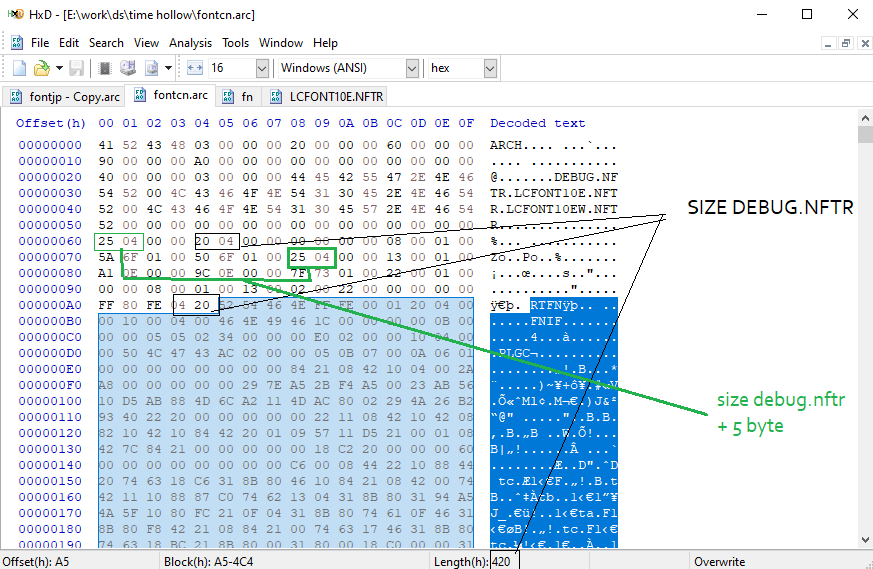This screenshot has width=873, height=569.
Task: Create a new file with the New icon
Action: 19,68
